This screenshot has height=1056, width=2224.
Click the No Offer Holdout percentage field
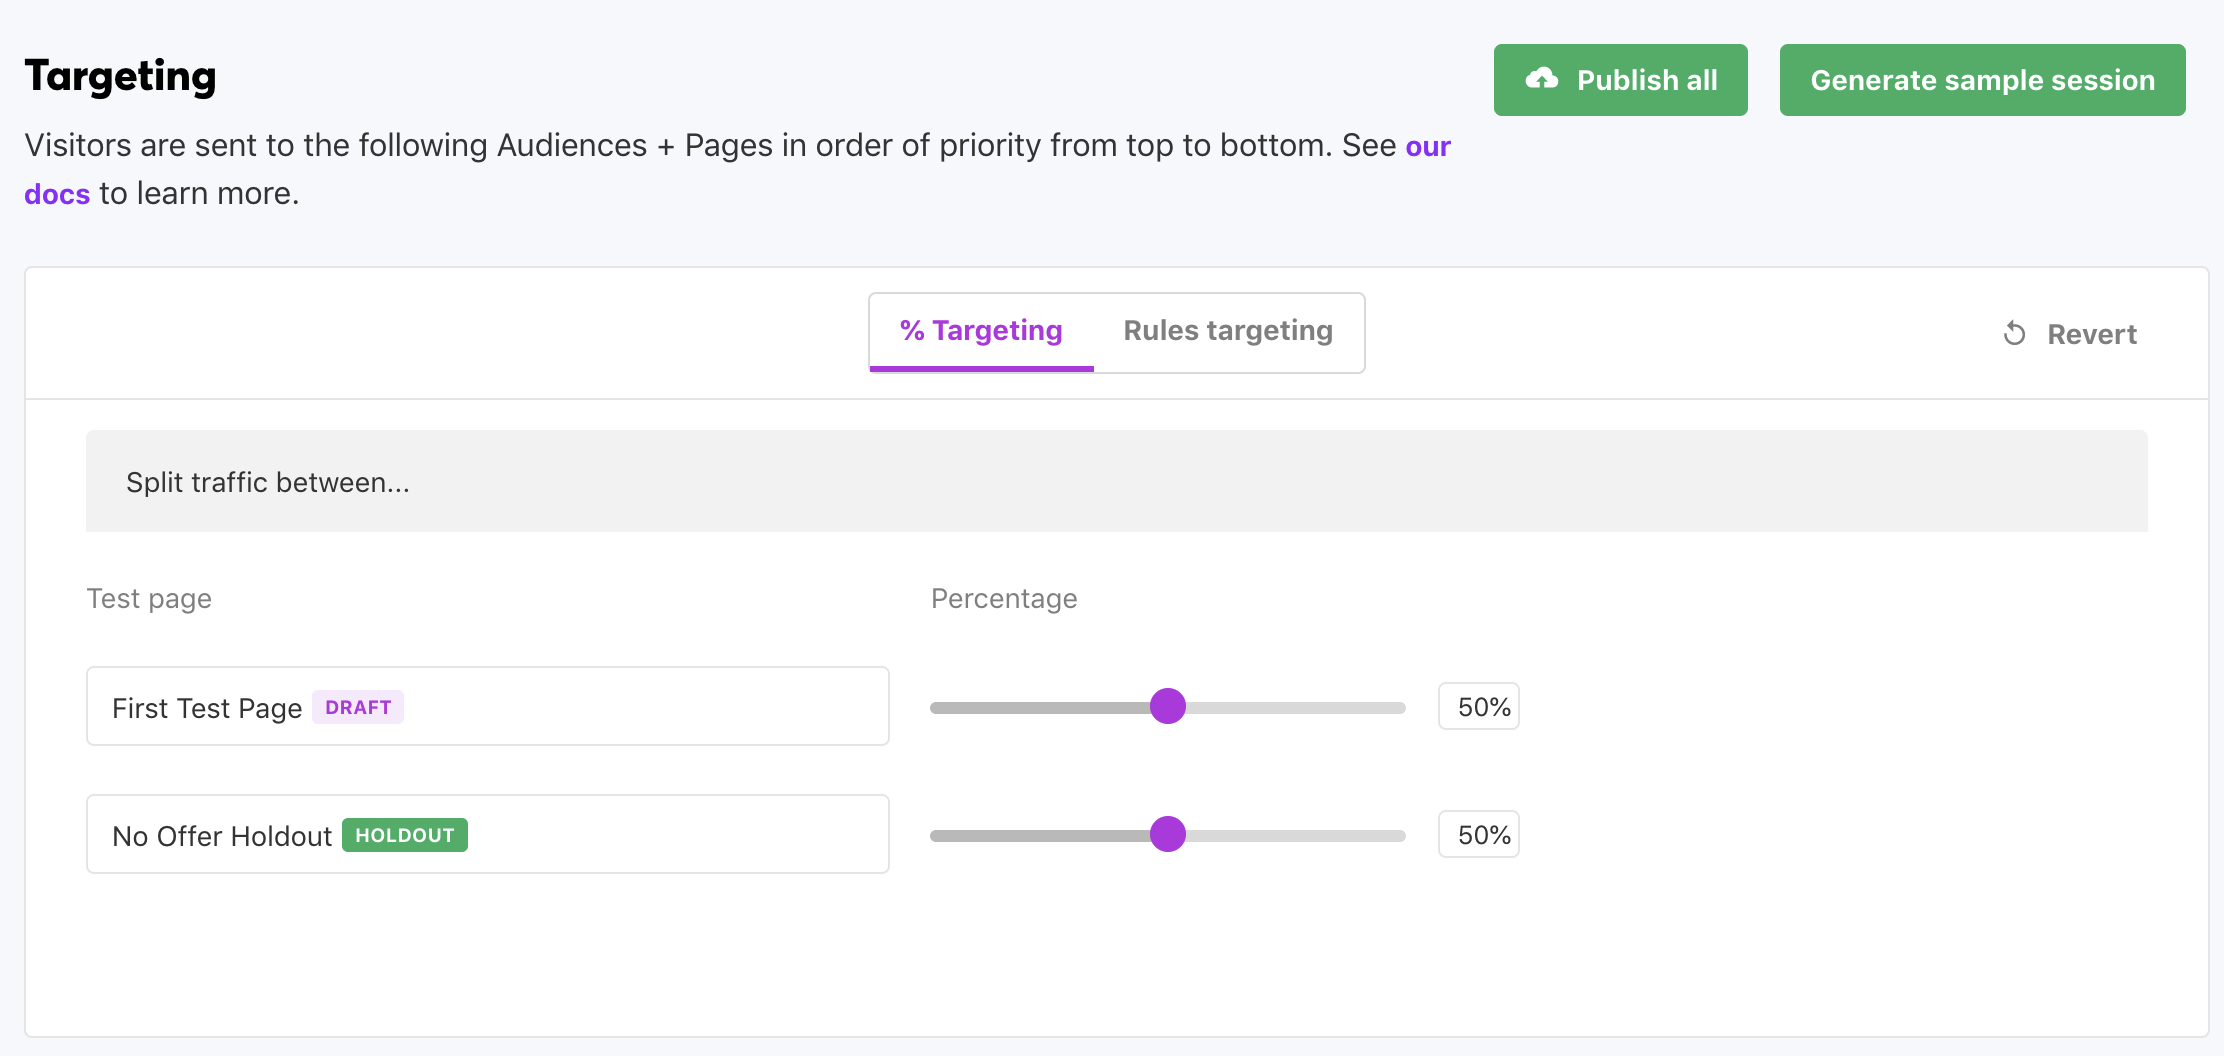tap(1479, 835)
